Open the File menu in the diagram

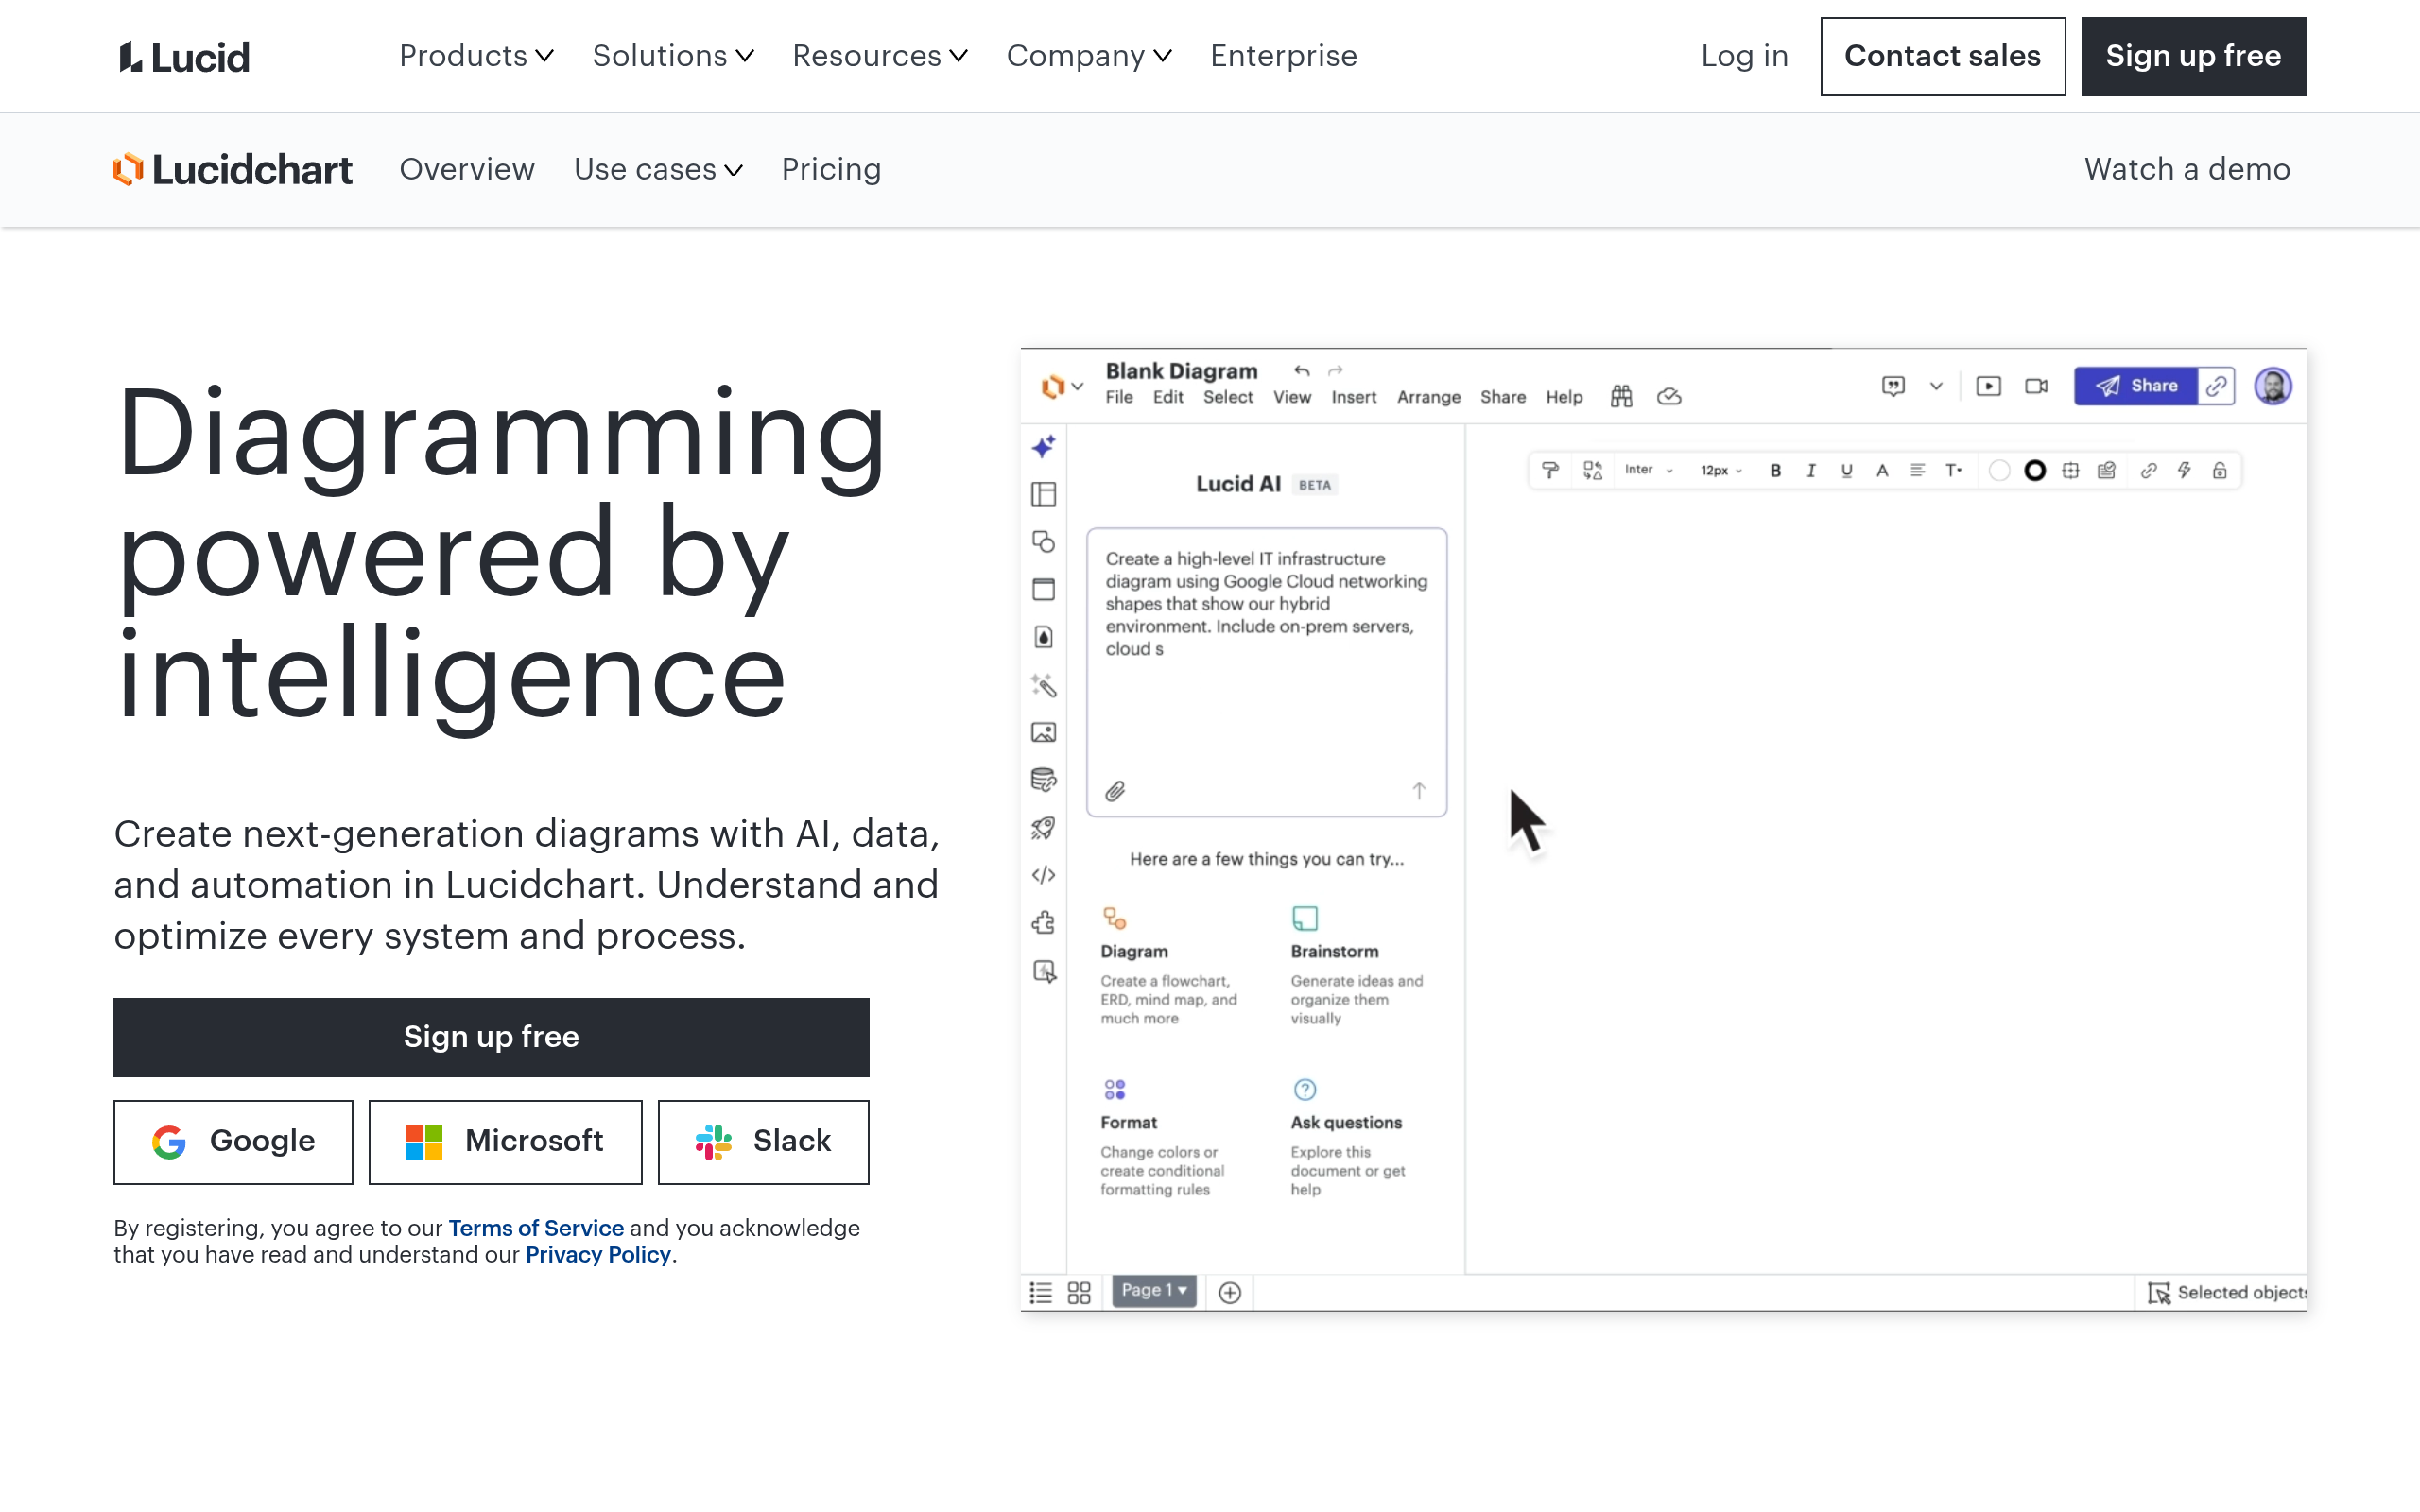point(1119,397)
